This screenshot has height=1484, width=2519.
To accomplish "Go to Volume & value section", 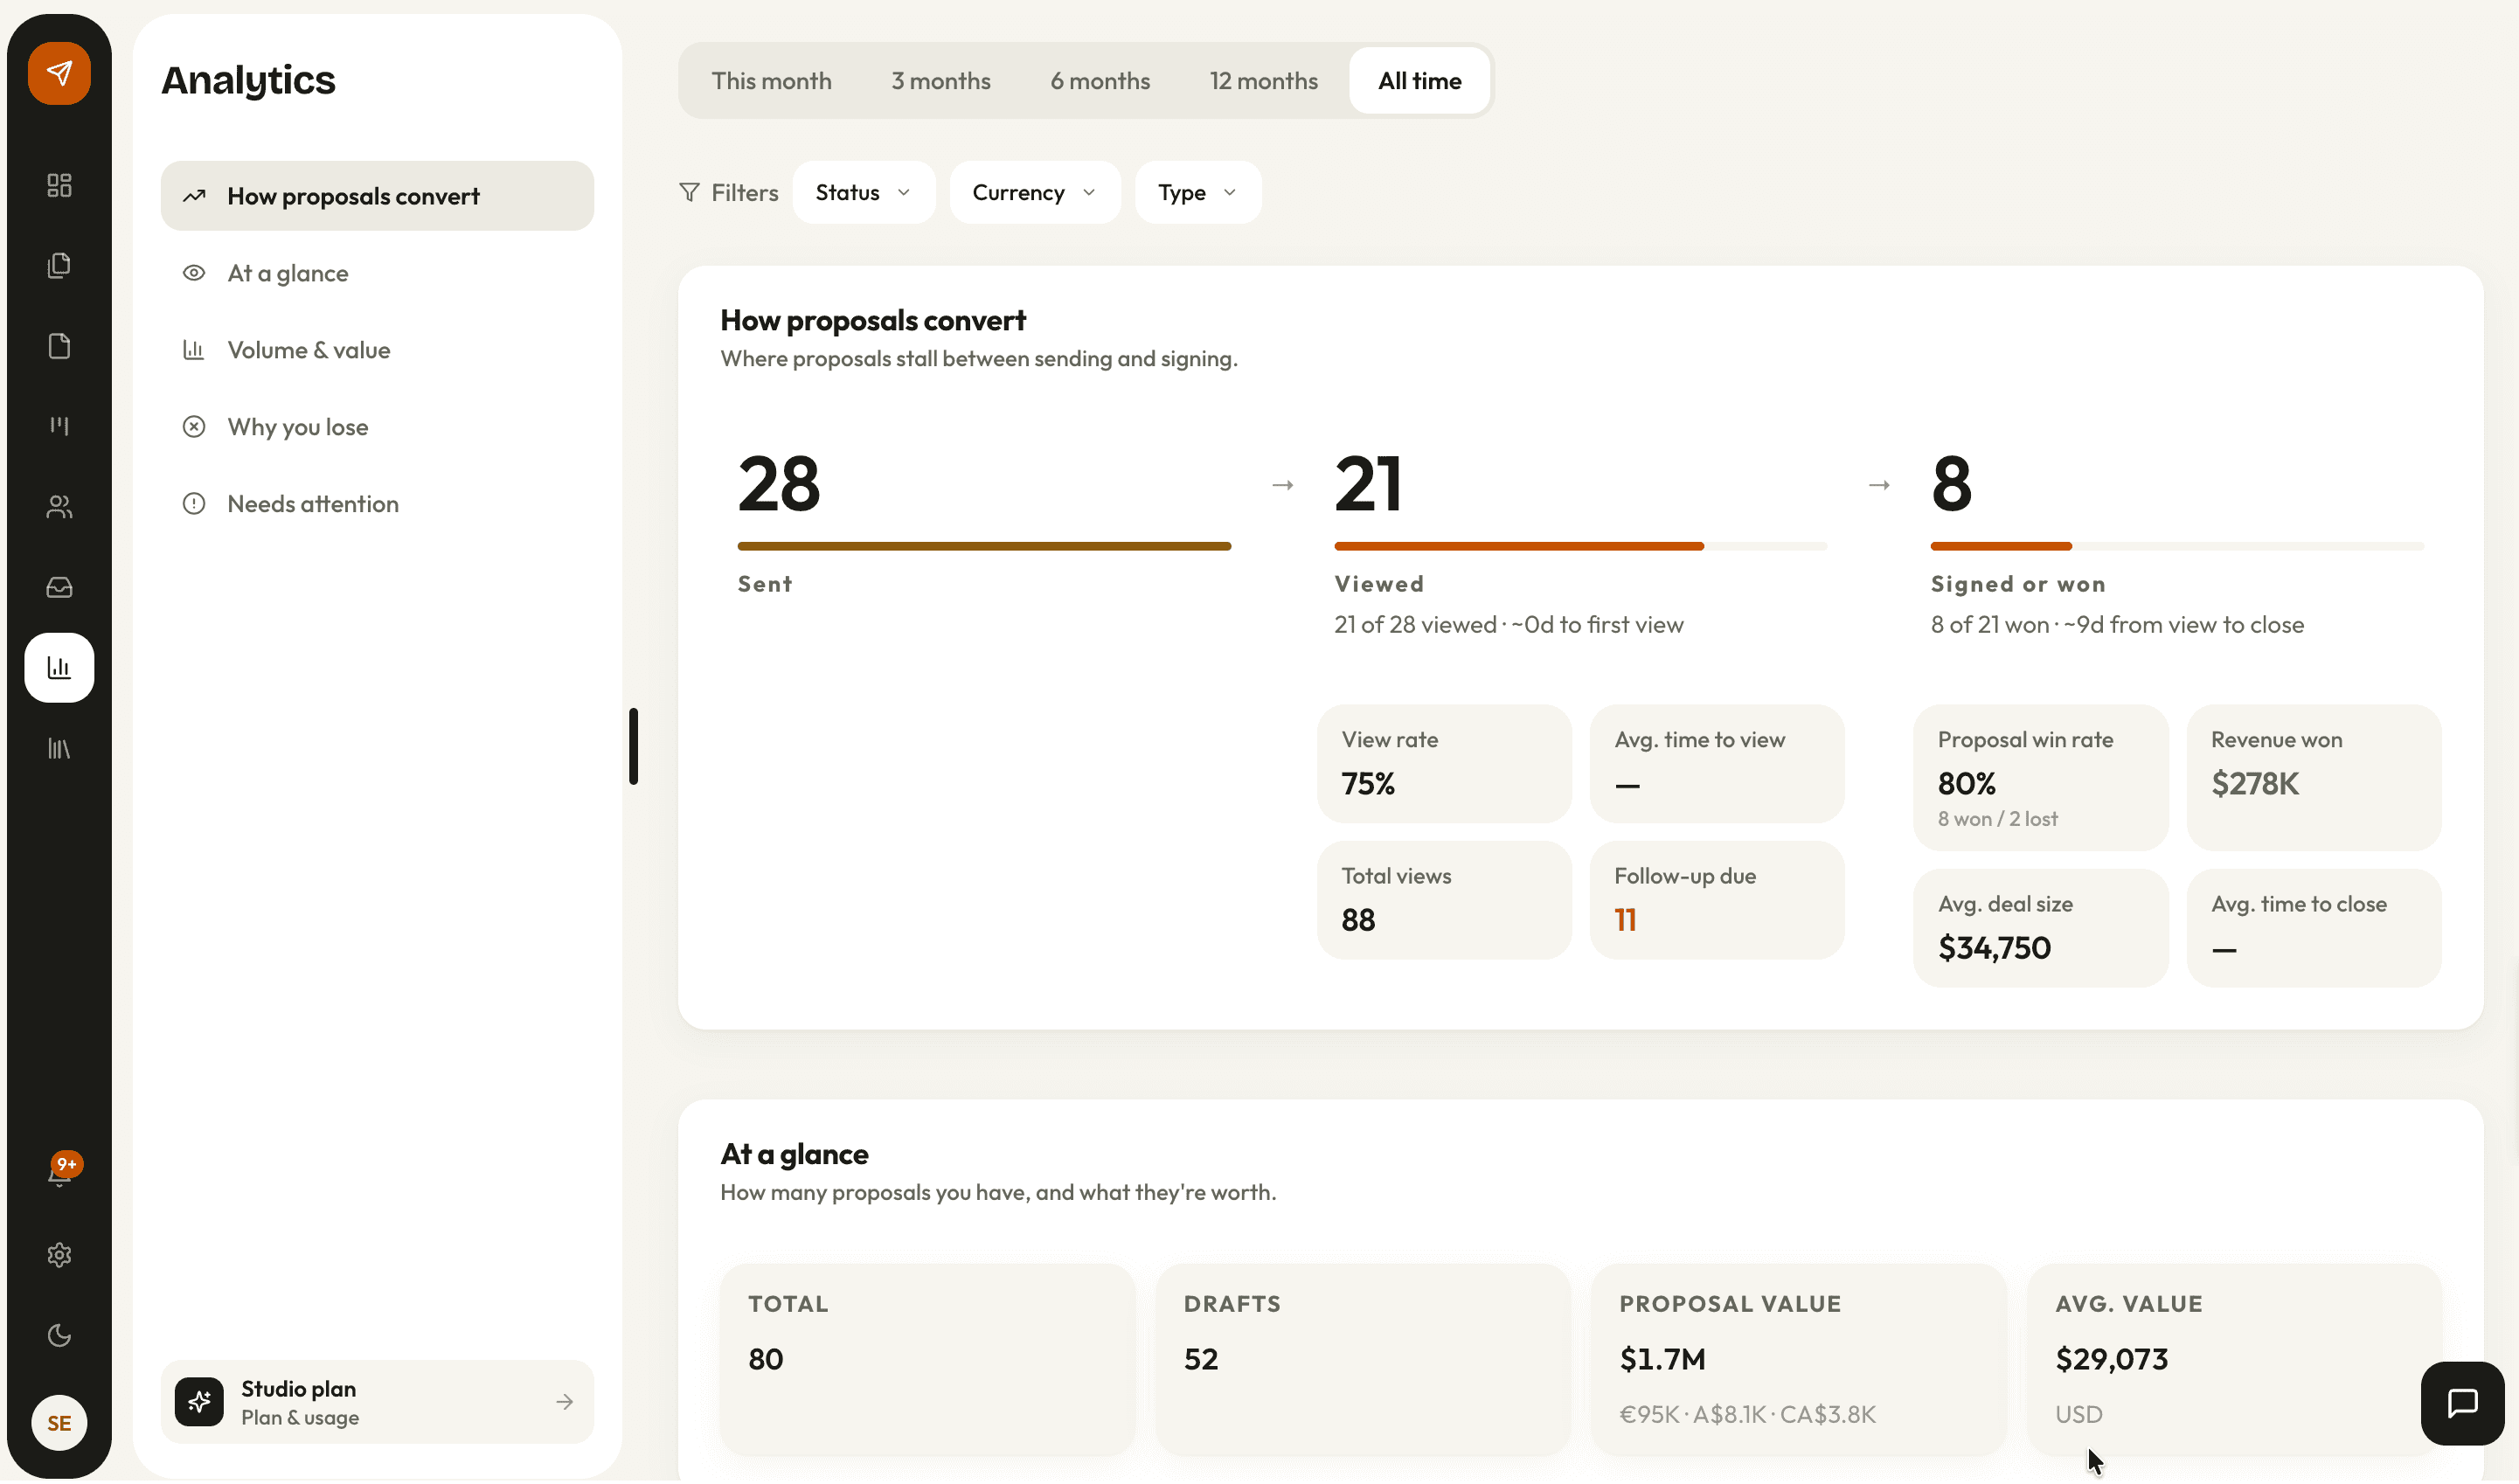I will 377,350.
